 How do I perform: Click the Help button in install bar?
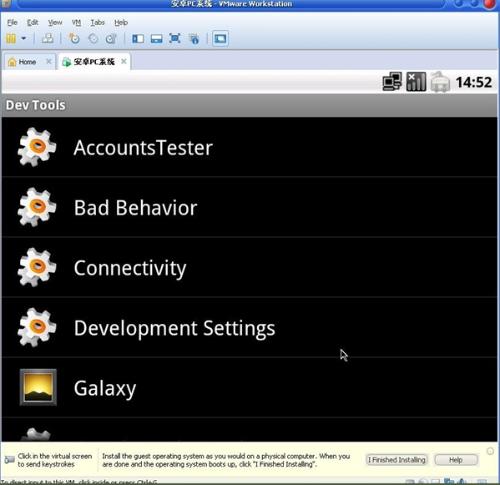coord(456,460)
